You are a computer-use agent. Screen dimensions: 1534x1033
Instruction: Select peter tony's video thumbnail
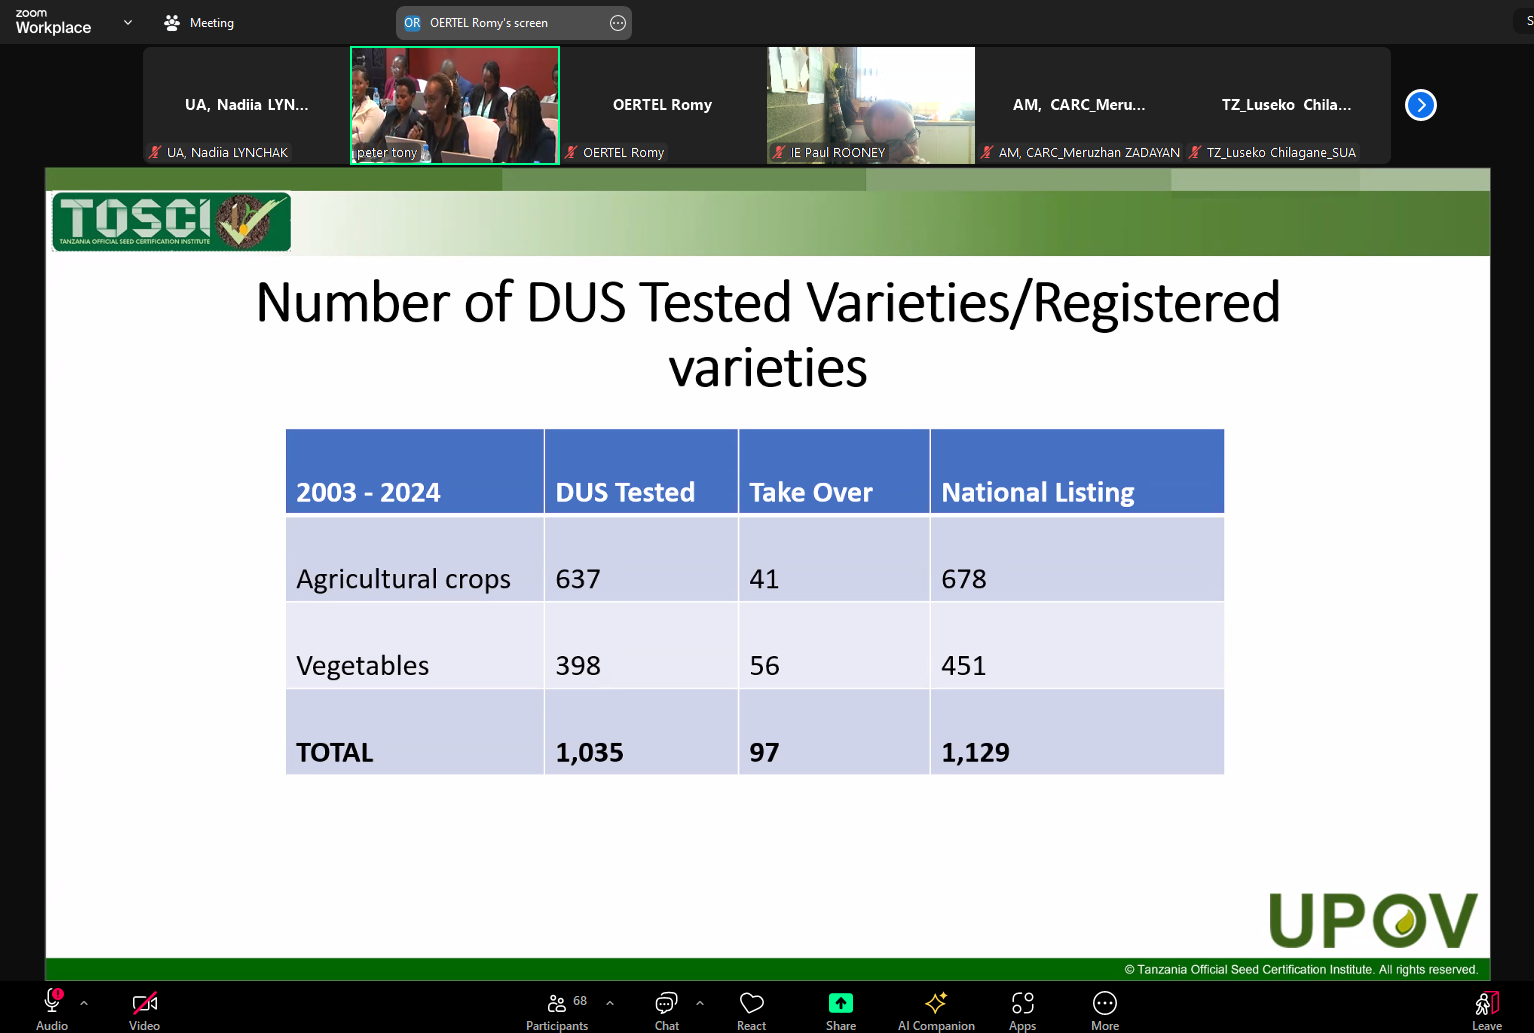(455, 105)
